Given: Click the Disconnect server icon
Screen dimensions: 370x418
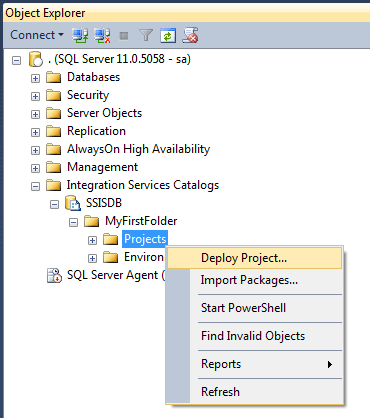Looking at the screenshot, I should pyautogui.click(x=102, y=35).
